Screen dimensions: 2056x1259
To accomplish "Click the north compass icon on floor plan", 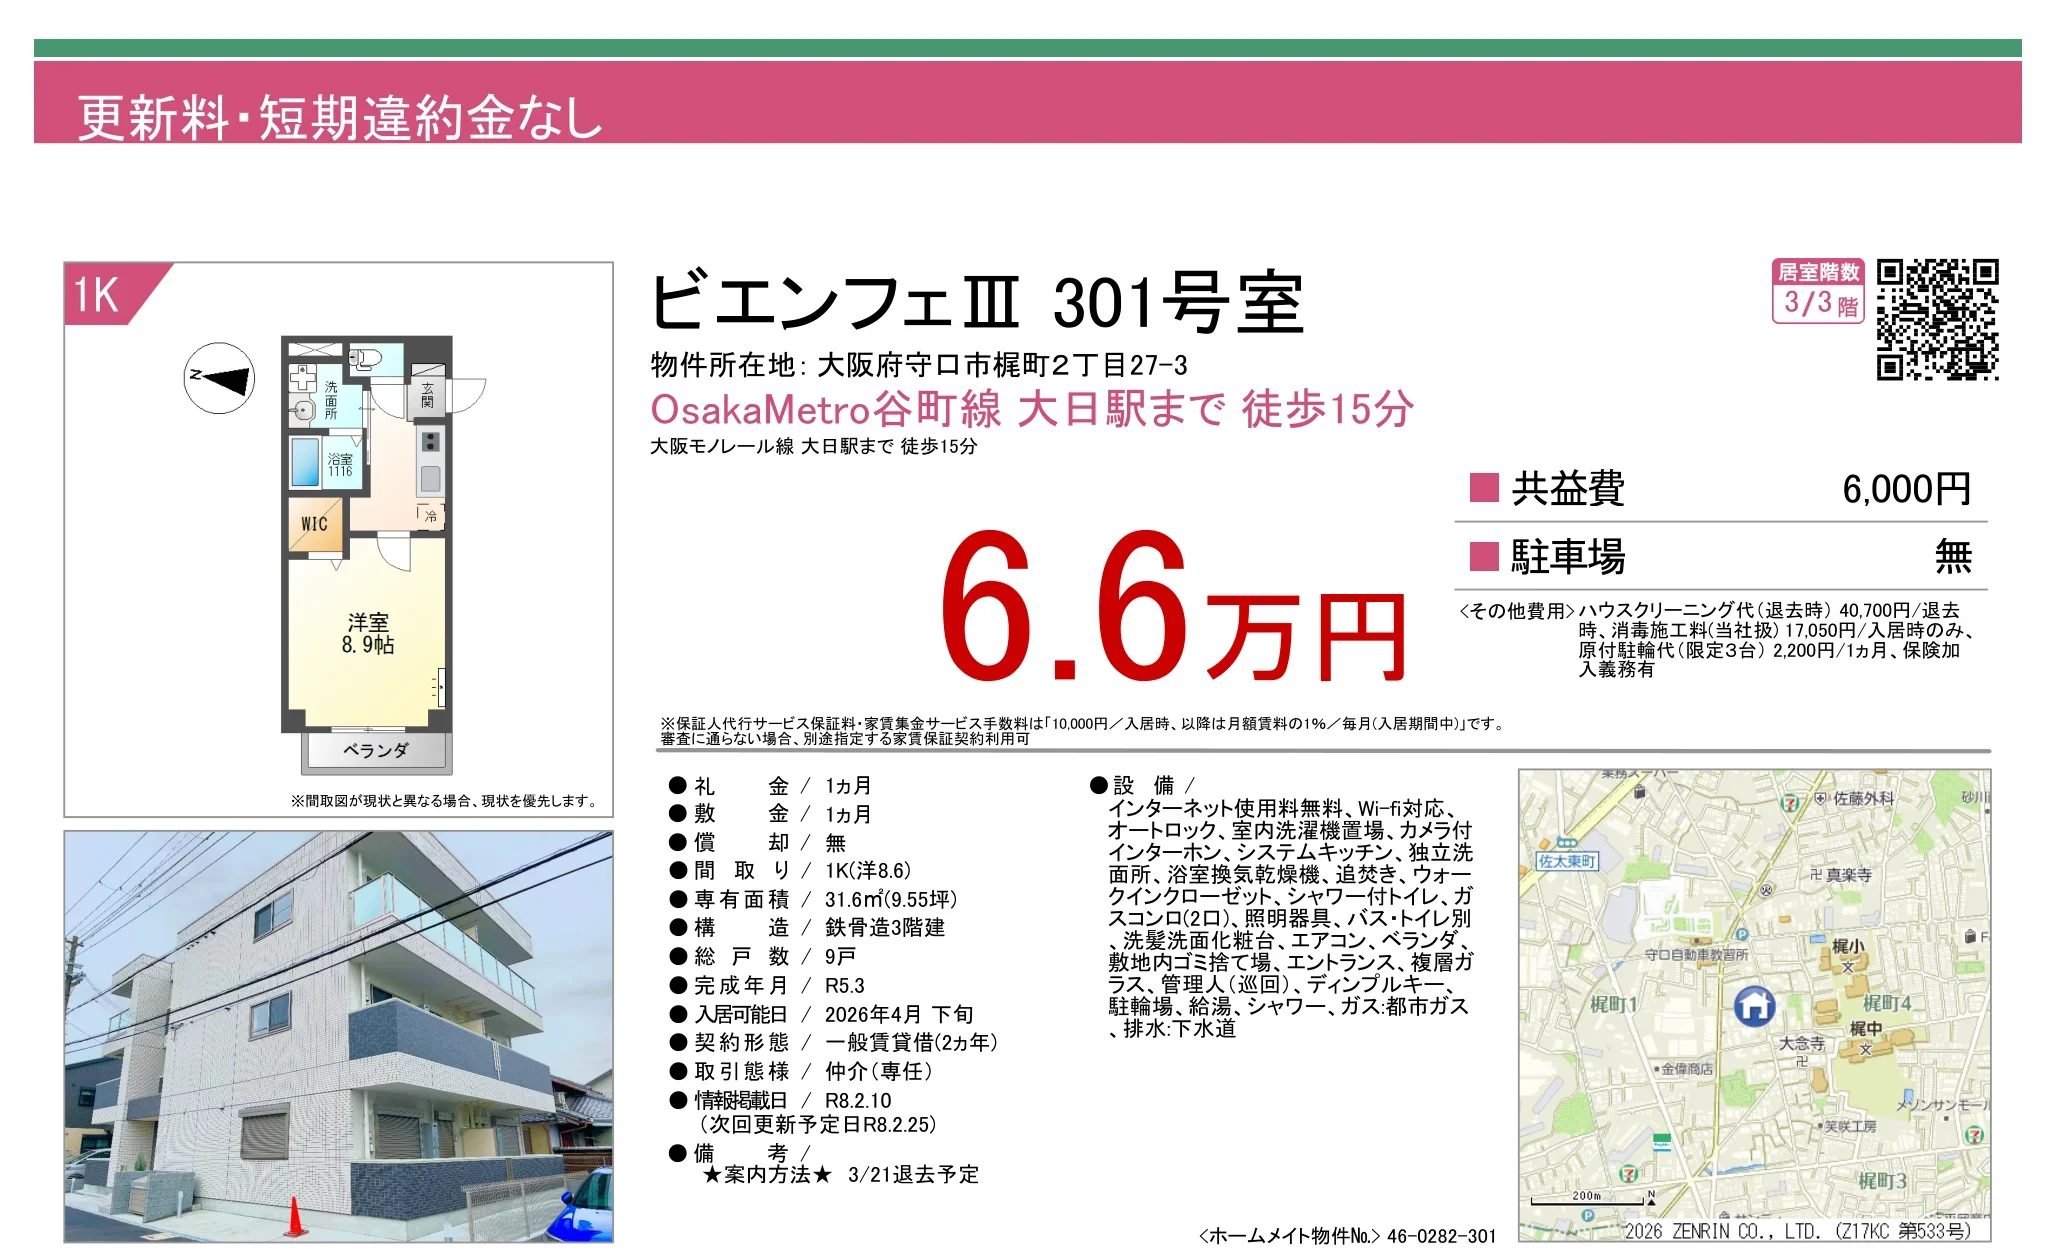I will [220, 378].
